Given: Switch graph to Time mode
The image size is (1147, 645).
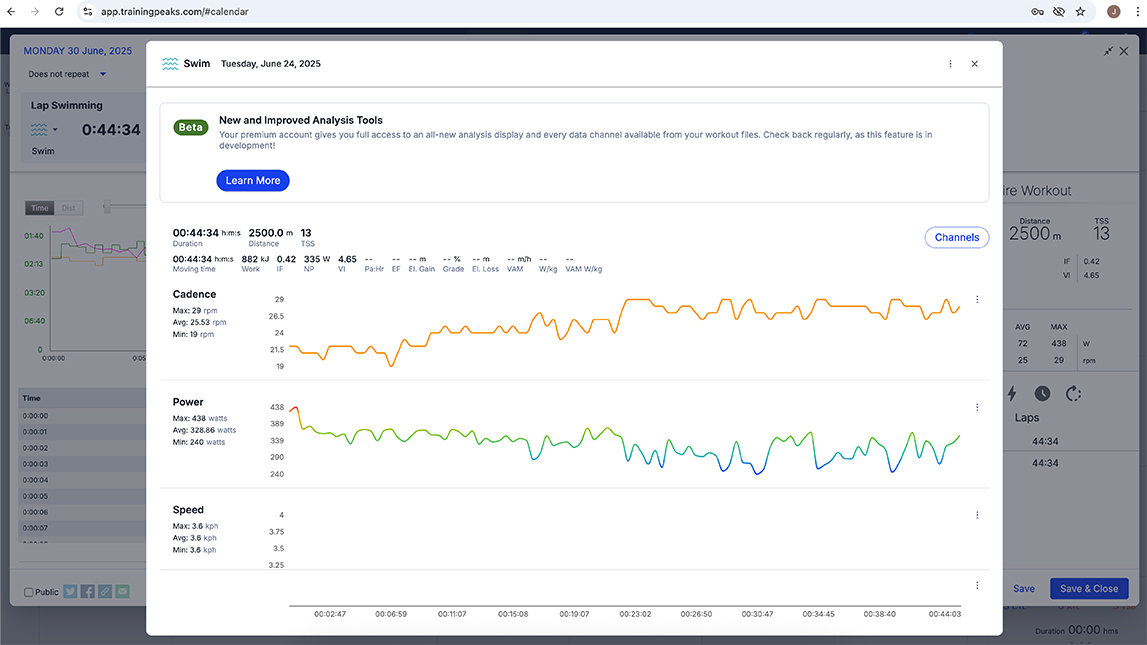Looking at the screenshot, I should 39,208.
